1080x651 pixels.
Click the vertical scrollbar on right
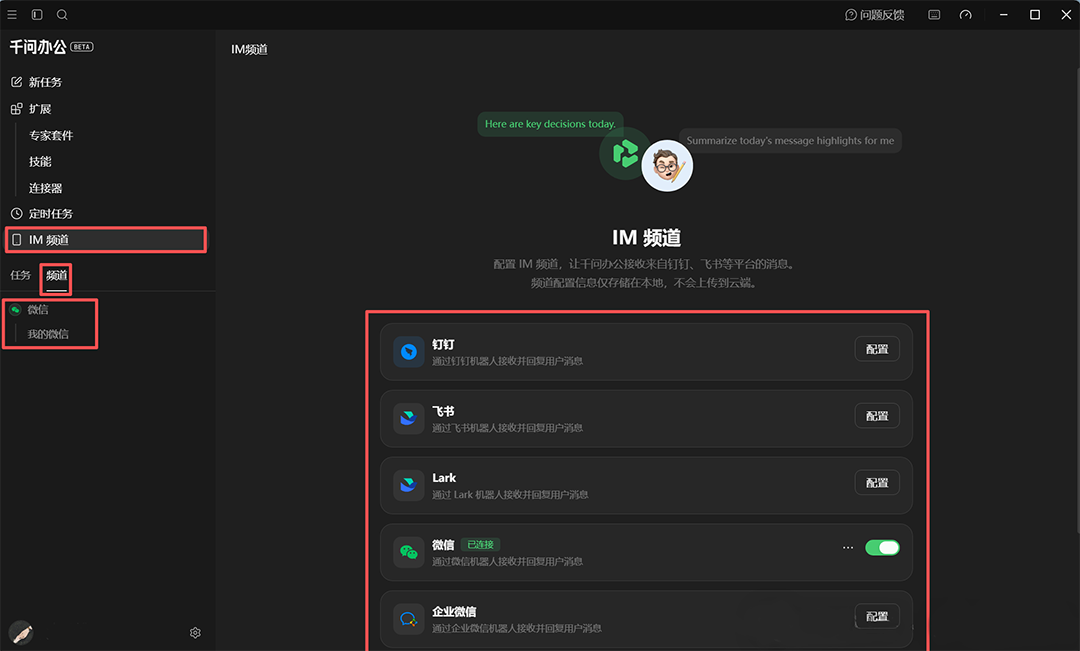tap(1077, 301)
